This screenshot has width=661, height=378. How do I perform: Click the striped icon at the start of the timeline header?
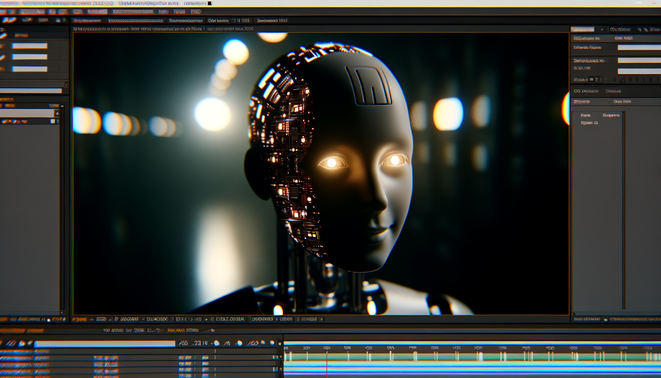tap(11, 343)
